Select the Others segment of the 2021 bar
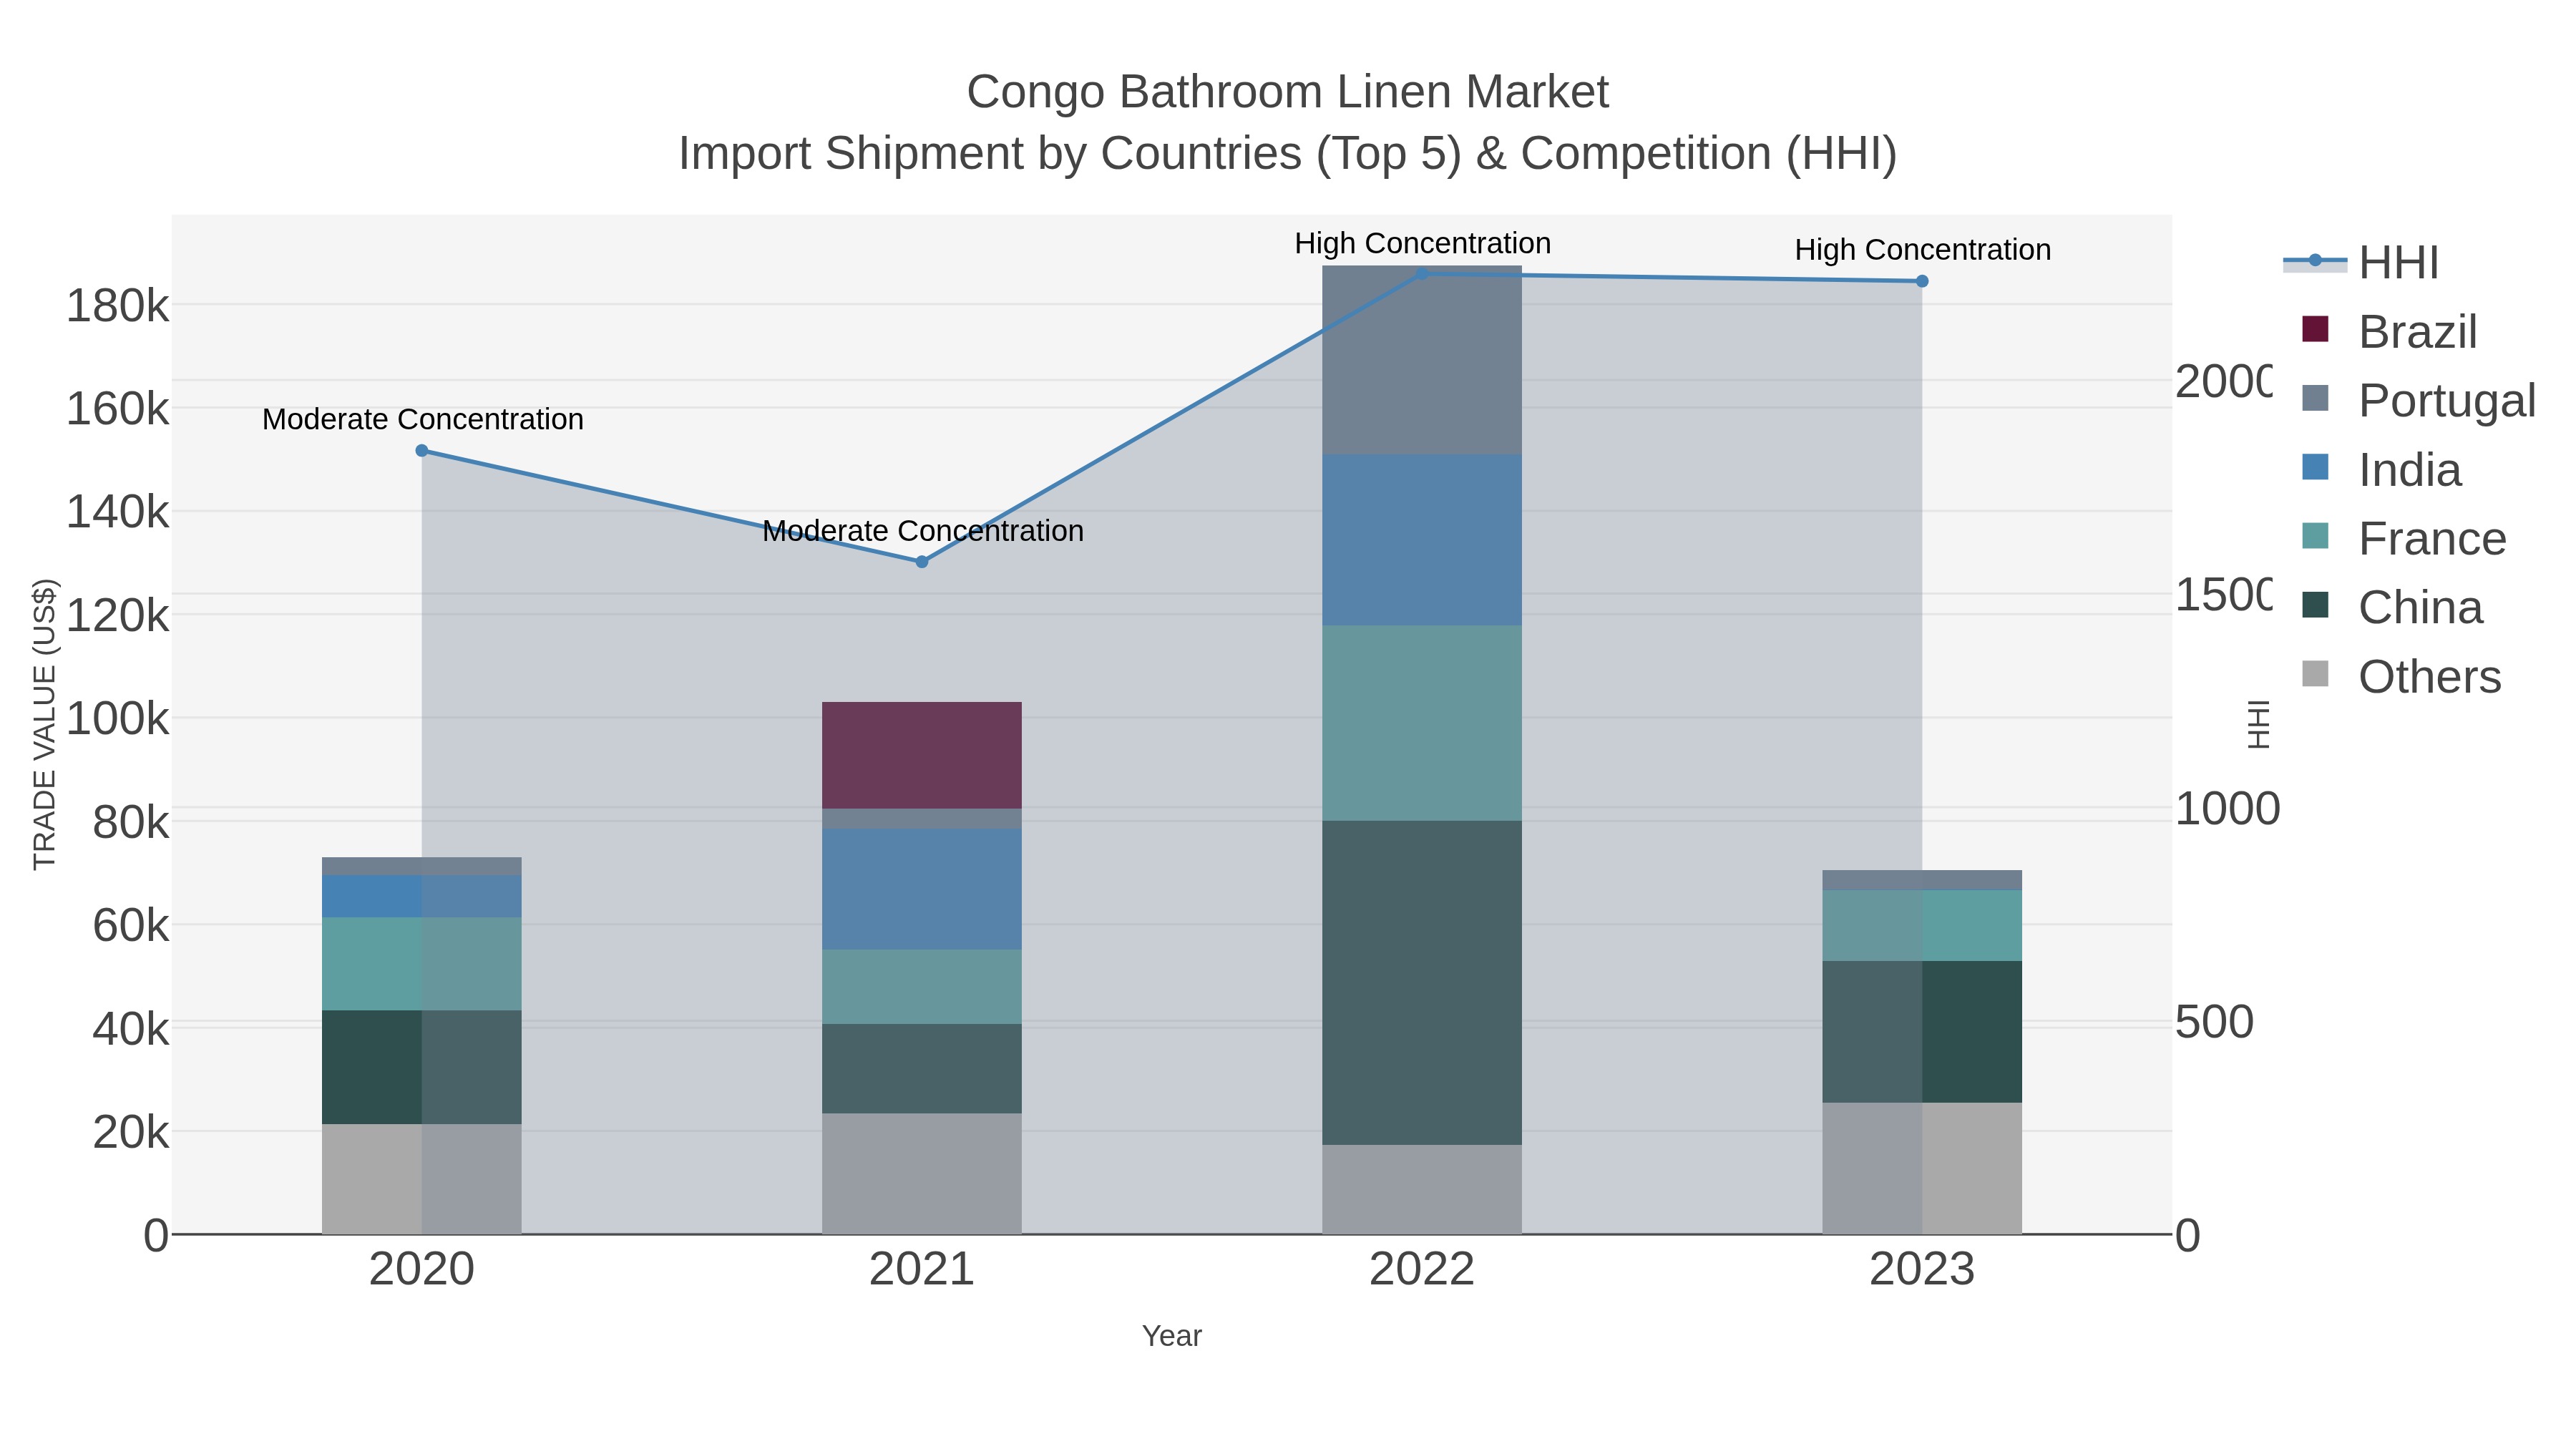2576x1449 pixels. click(922, 1174)
